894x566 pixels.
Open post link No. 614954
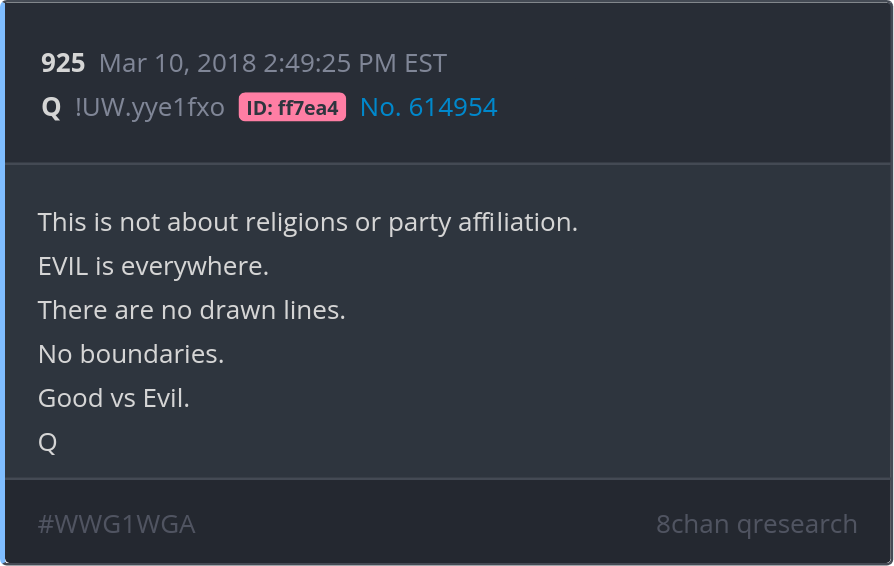tap(429, 107)
